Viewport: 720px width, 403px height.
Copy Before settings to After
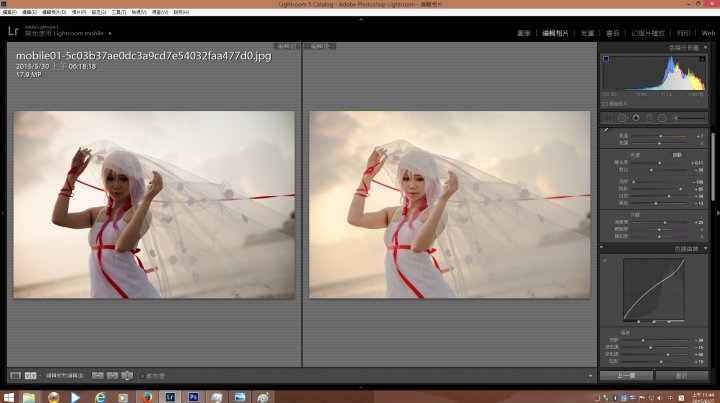tap(97, 375)
